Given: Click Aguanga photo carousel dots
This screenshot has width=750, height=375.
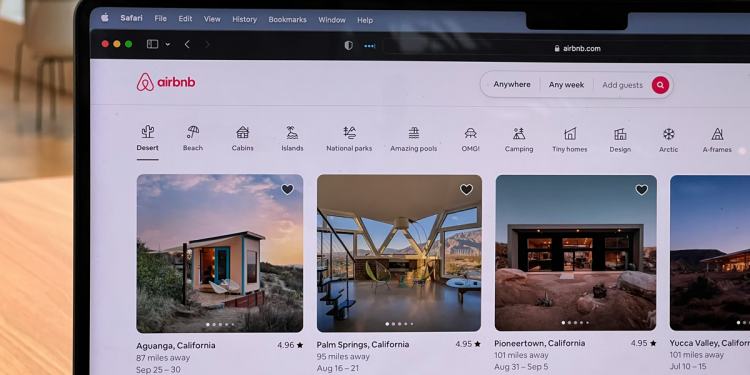Looking at the screenshot, I should [x=220, y=325].
